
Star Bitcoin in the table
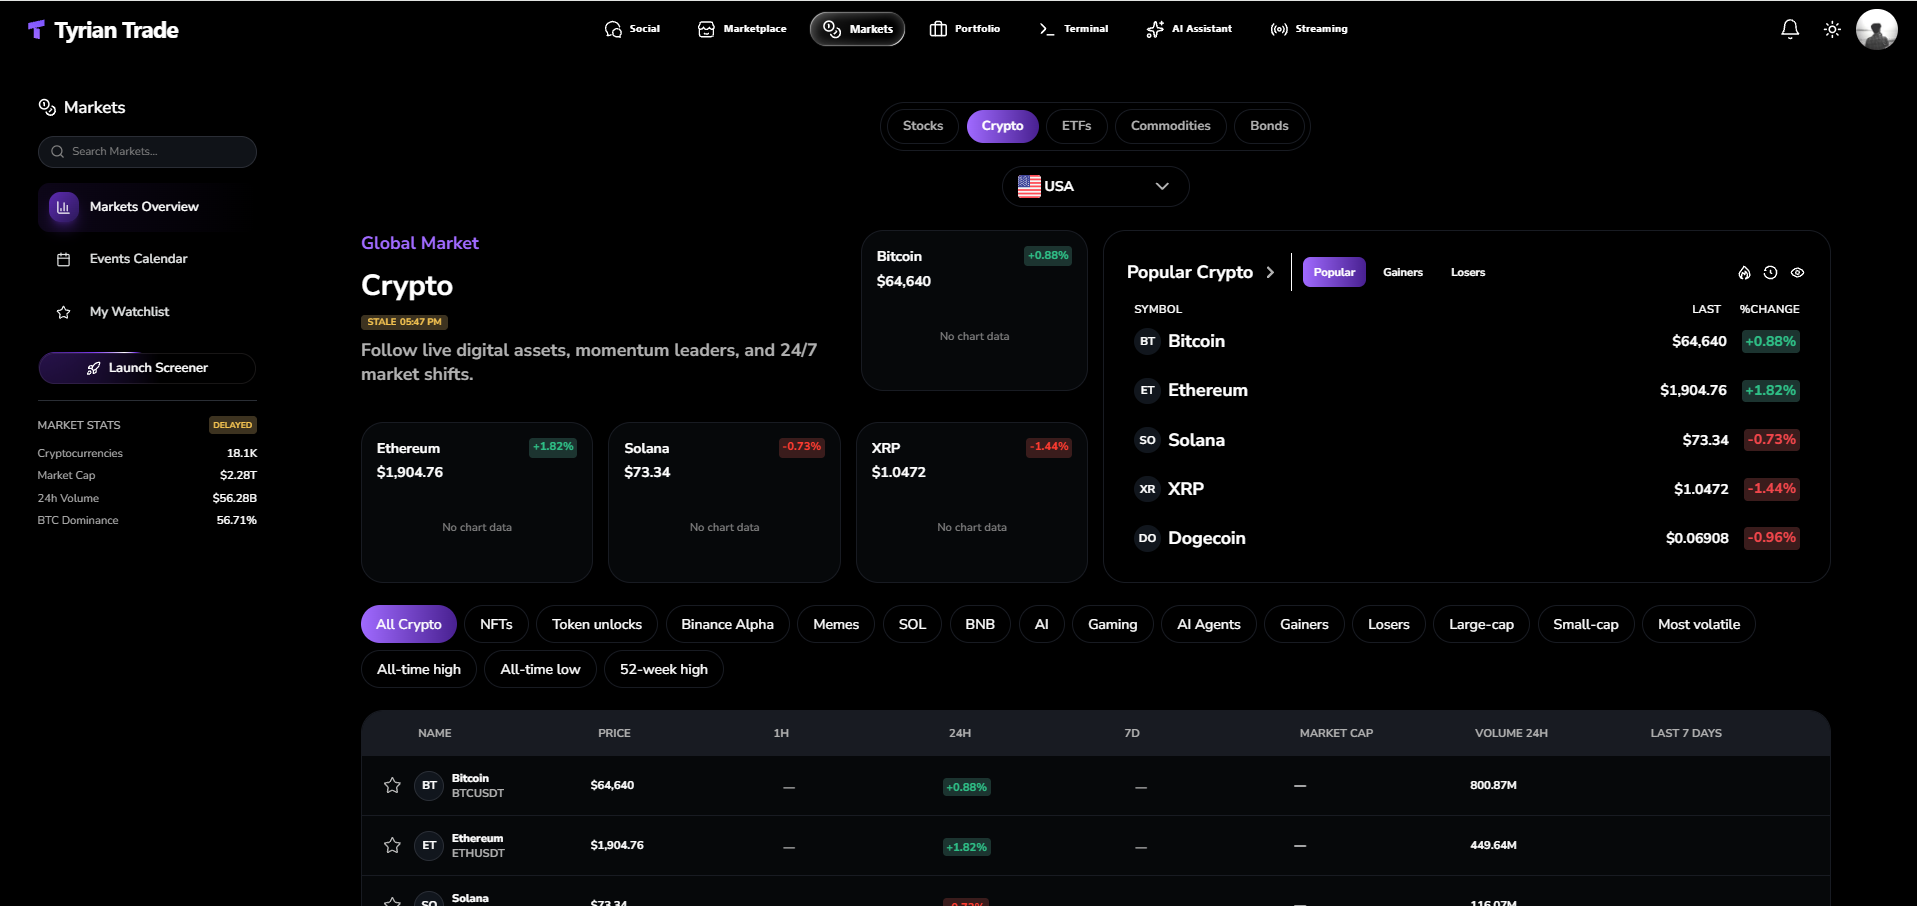pyautogui.click(x=392, y=785)
